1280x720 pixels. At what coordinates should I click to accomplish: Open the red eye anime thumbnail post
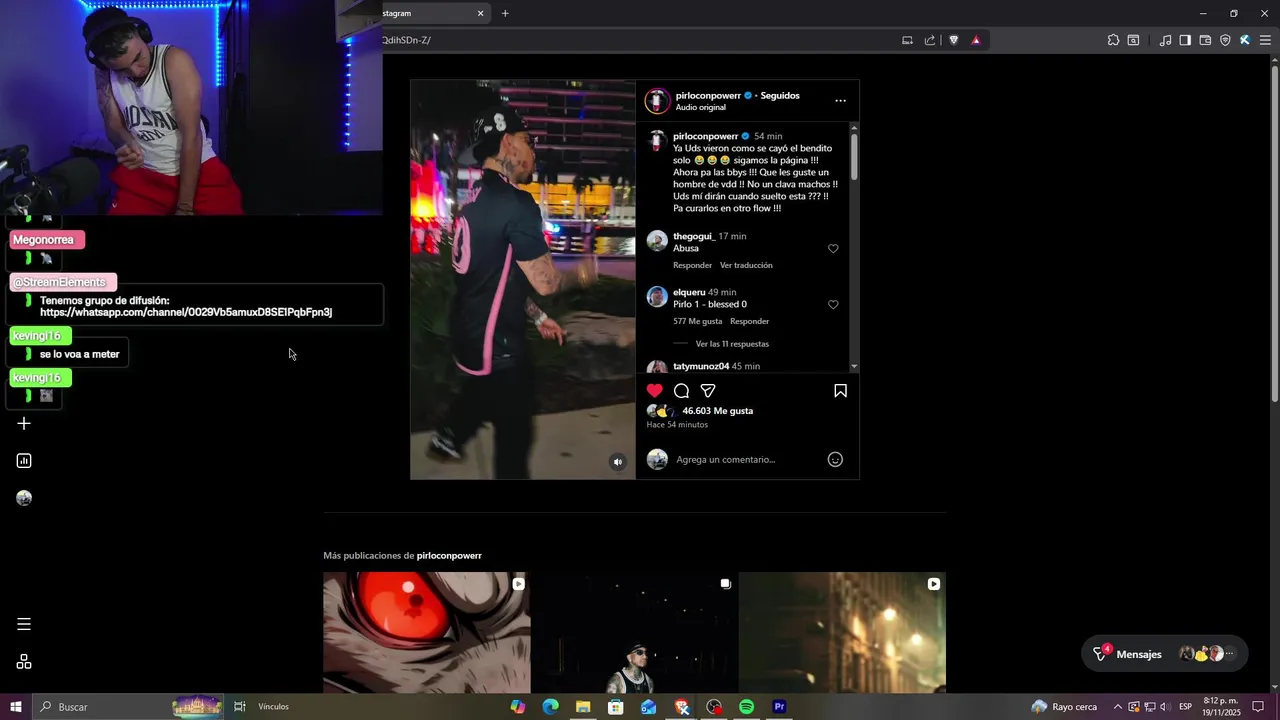point(427,632)
